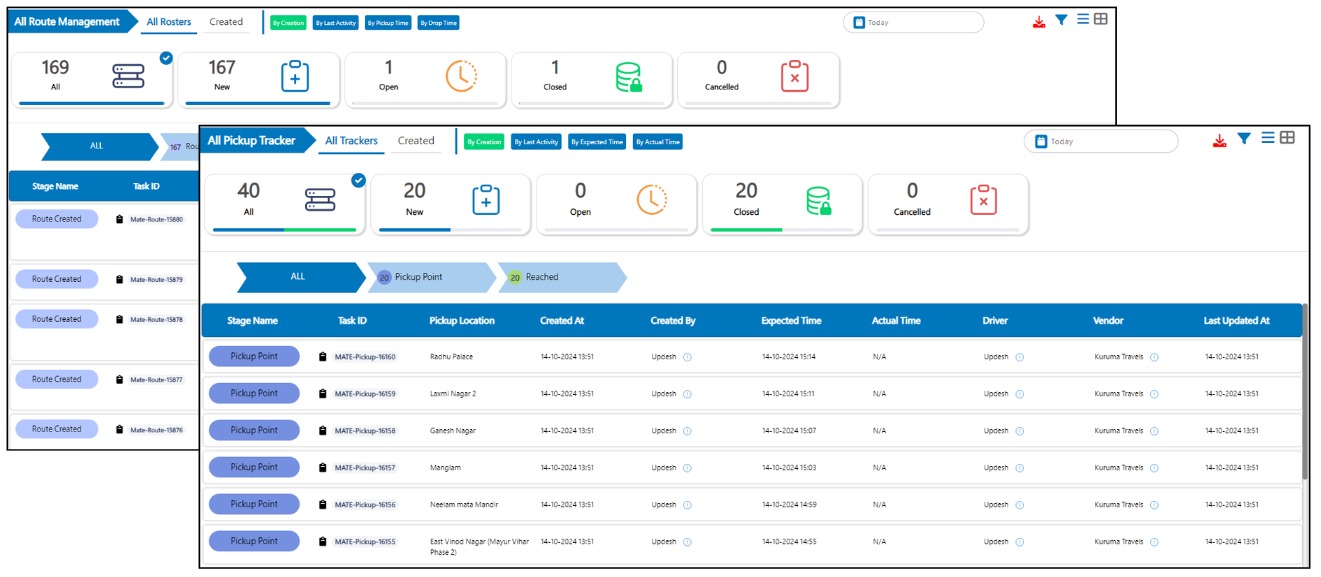The image size is (1321, 577).
Task: Click download icon in Pickup Tracker header
Action: pyautogui.click(x=1219, y=140)
